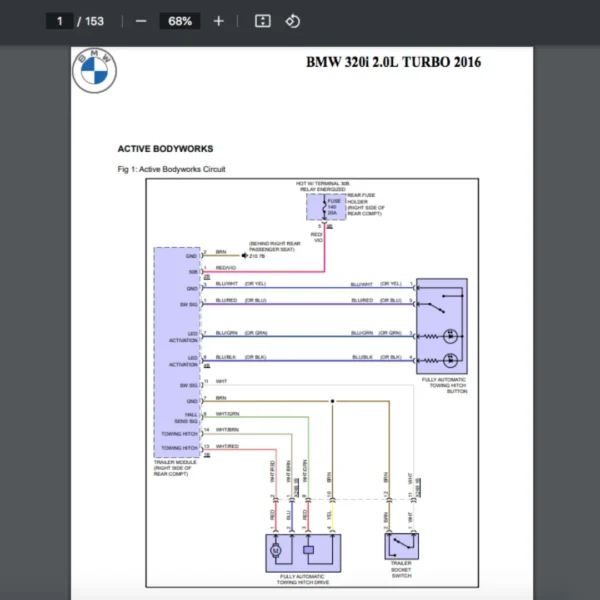The width and height of the screenshot is (600, 600).
Task: Rotate the document with the rotate icon
Action: pos(292,21)
